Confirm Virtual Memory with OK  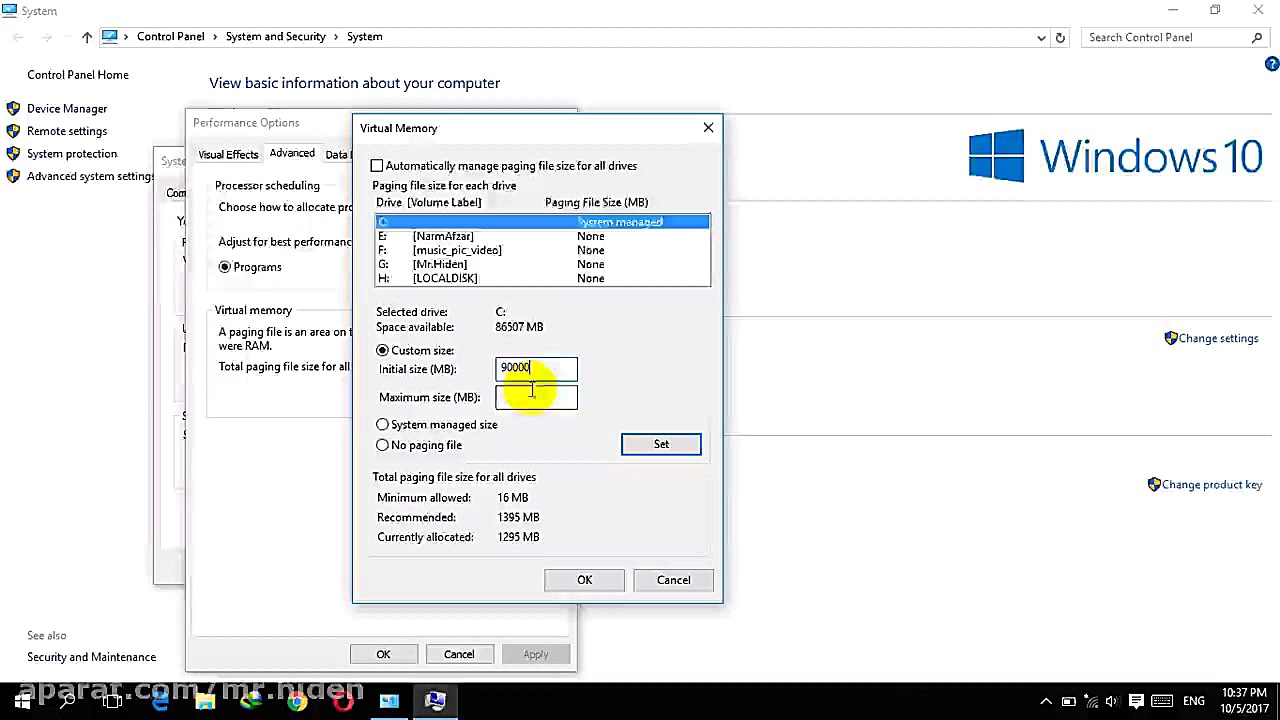(x=585, y=580)
